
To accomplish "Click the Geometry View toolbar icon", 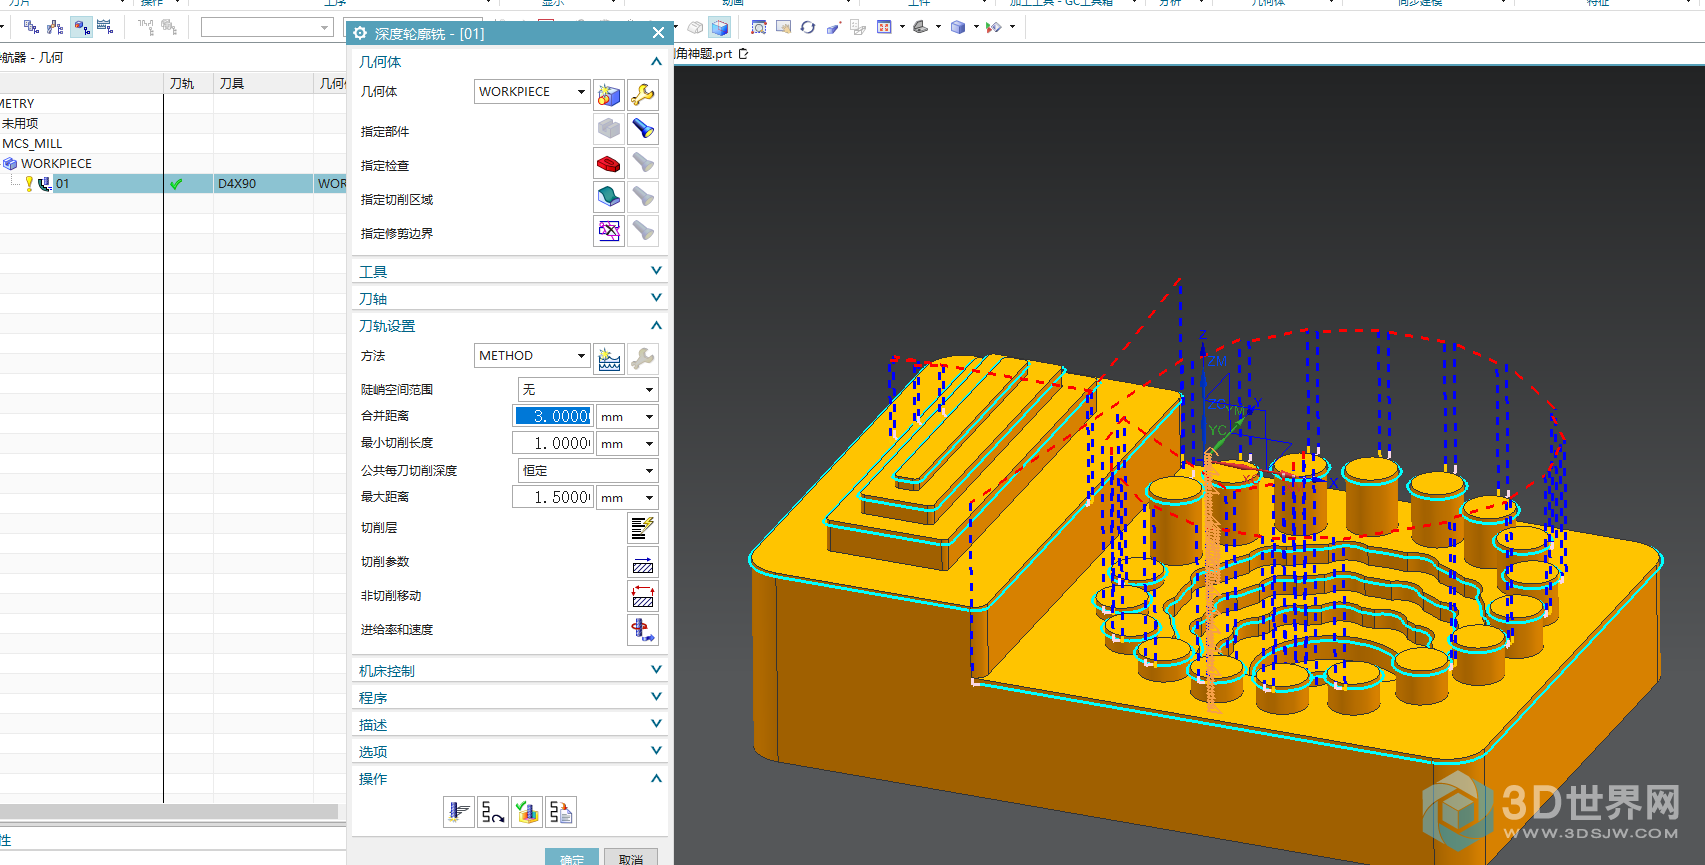I will (x=82, y=27).
